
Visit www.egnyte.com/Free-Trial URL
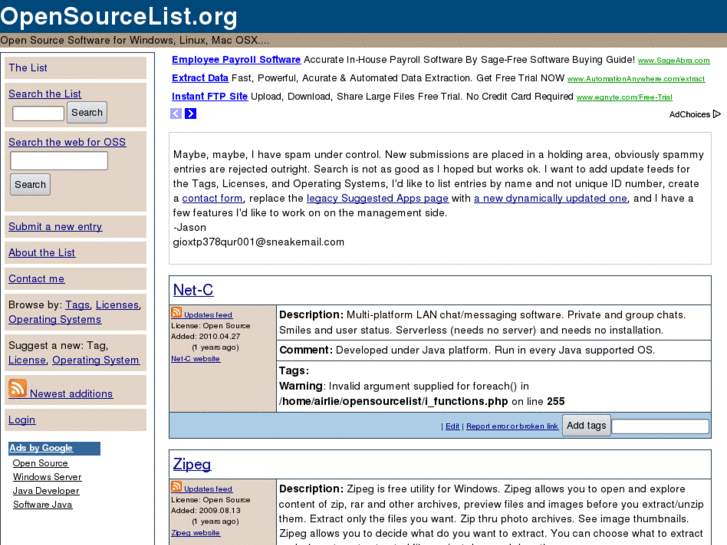(x=624, y=97)
